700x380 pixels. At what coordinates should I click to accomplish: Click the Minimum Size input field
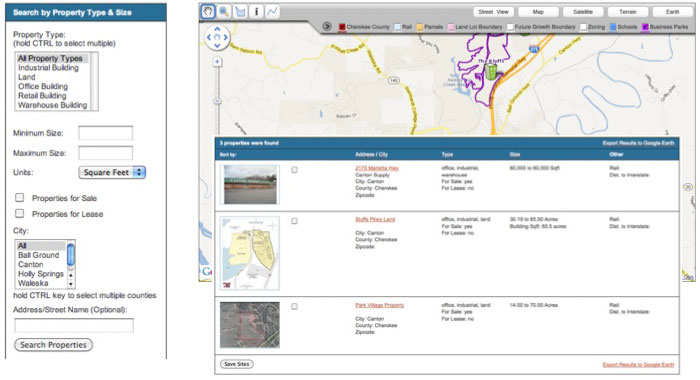coord(105,133)
